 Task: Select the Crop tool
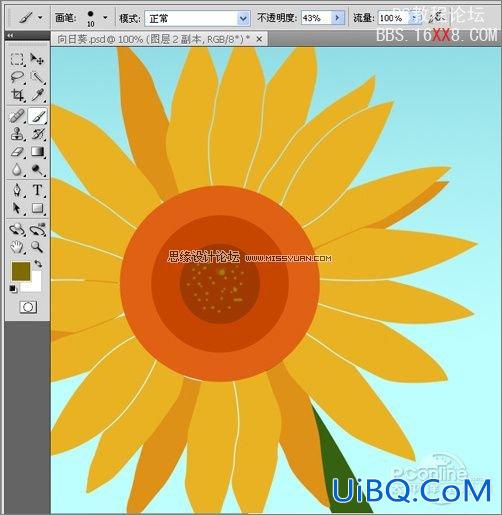pos(17,95)
